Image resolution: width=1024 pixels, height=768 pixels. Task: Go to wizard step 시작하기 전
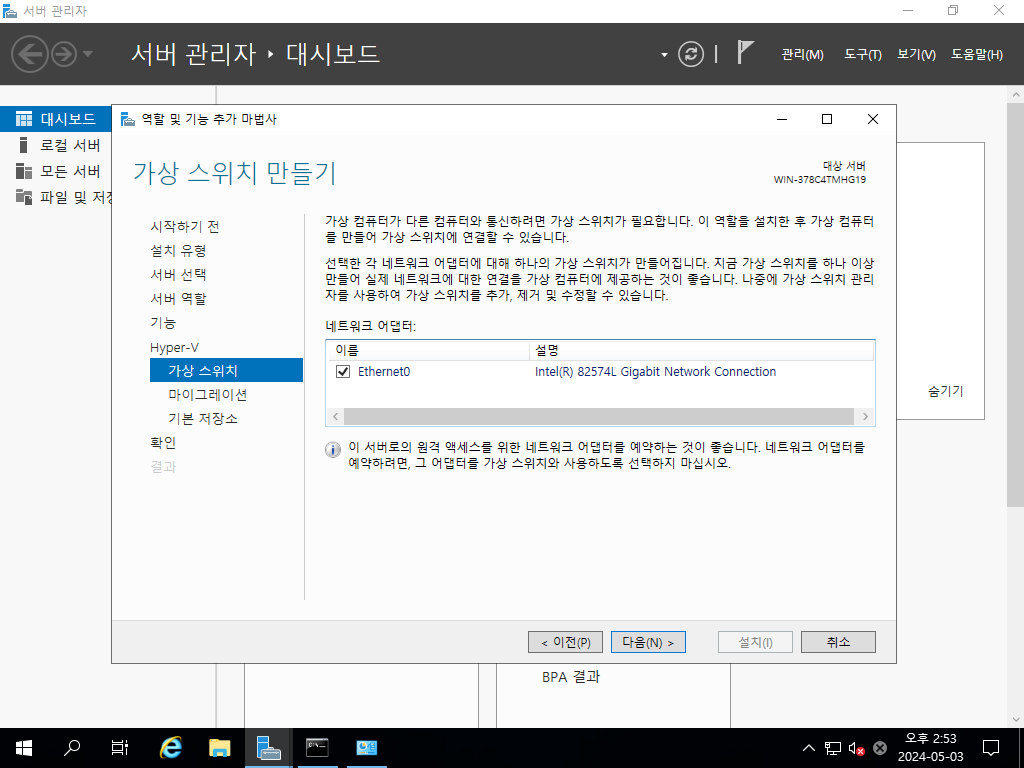click(185, 227)
